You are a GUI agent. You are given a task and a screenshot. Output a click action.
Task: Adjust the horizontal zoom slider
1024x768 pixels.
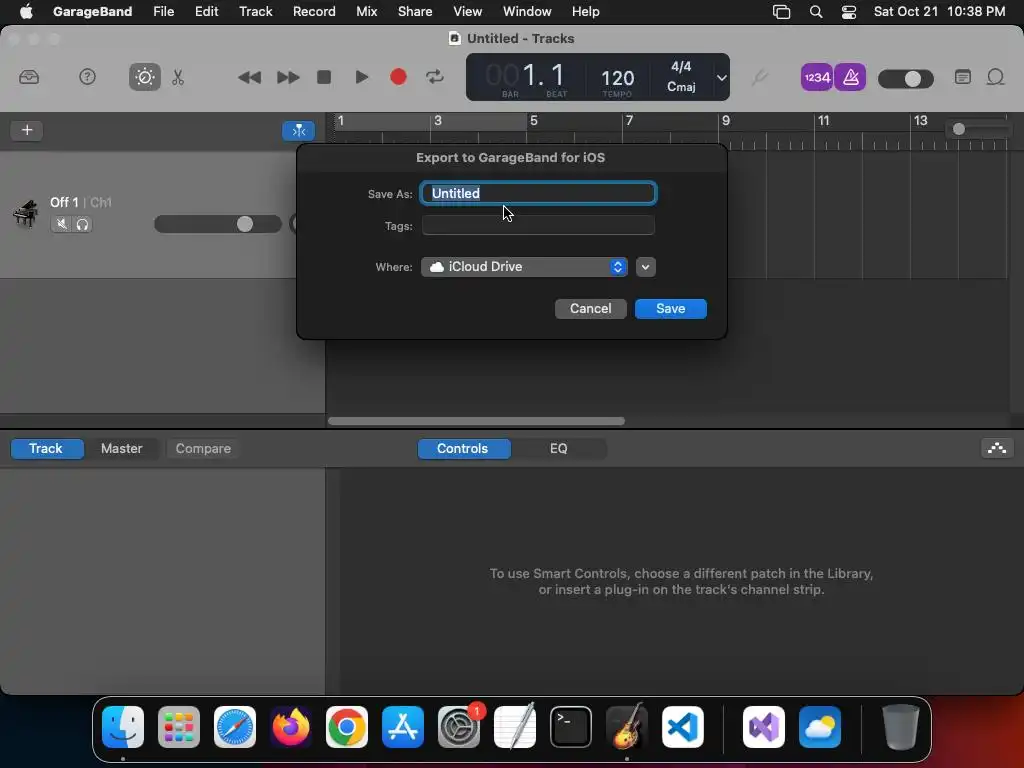pos(978,129)
